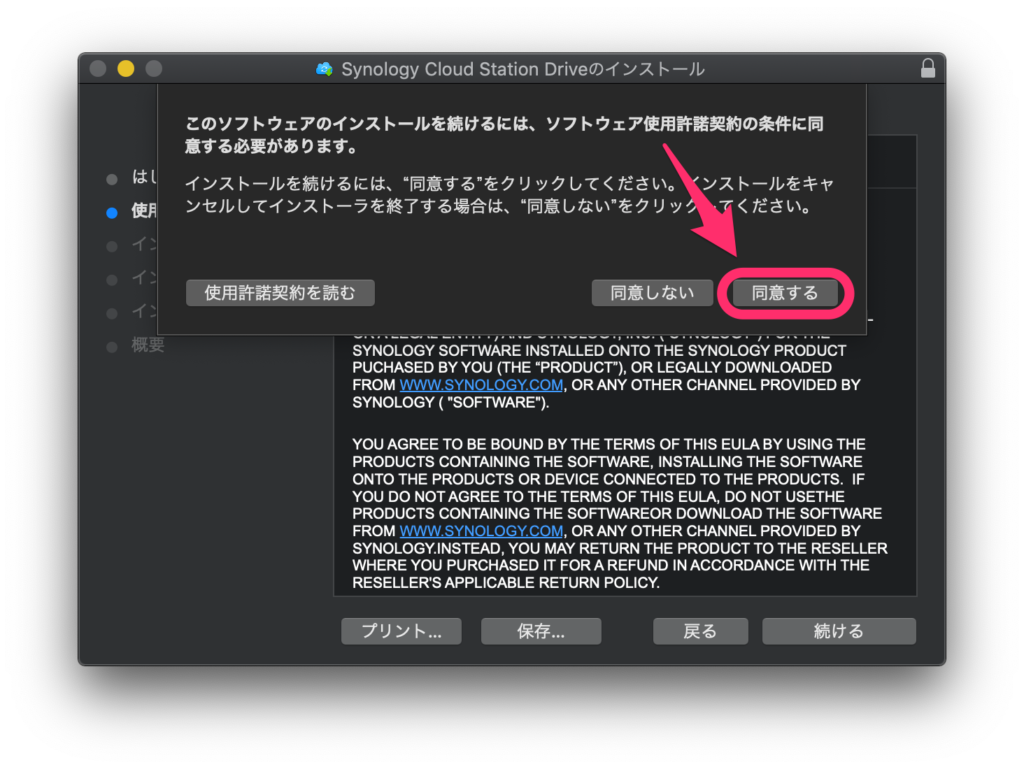Open the license via 使用許諾契約を読む button

[279, 293]
